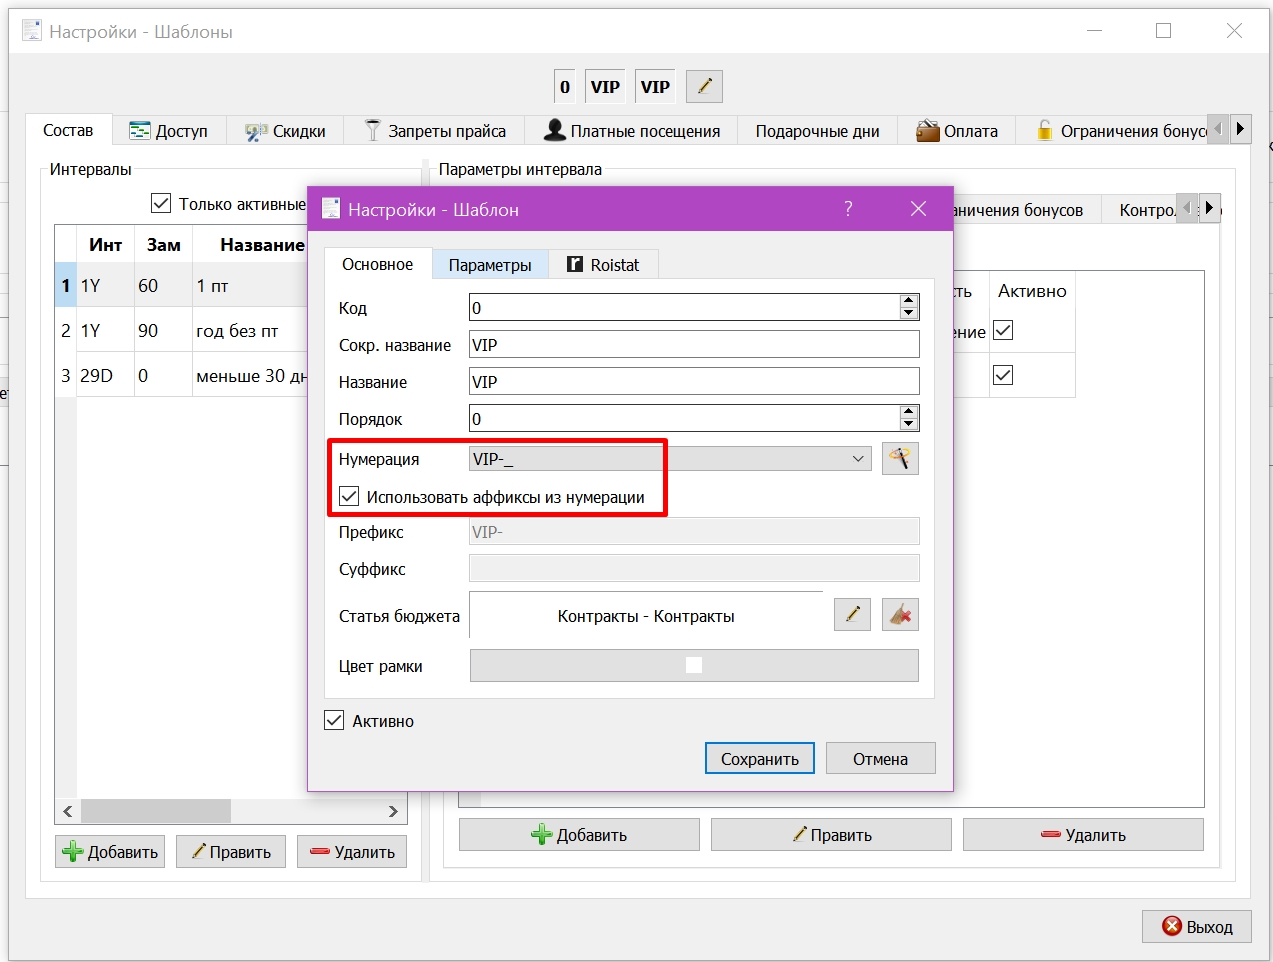Exit with the Выход button
This screenshot has height=962, width=1273.
(1197, 927)
